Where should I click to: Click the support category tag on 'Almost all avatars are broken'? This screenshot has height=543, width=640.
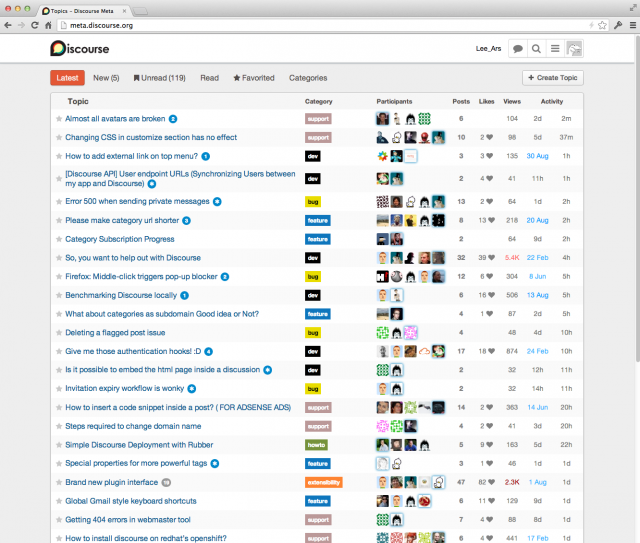[x=318, y=119]
